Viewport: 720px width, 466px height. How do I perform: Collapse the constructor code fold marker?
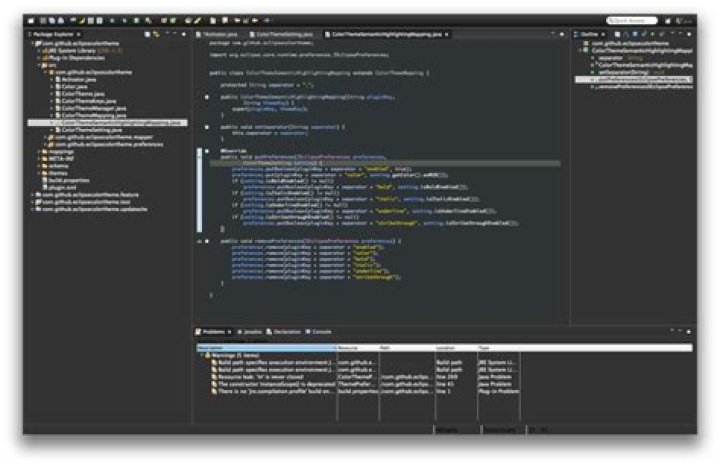(x=207, y=97)
